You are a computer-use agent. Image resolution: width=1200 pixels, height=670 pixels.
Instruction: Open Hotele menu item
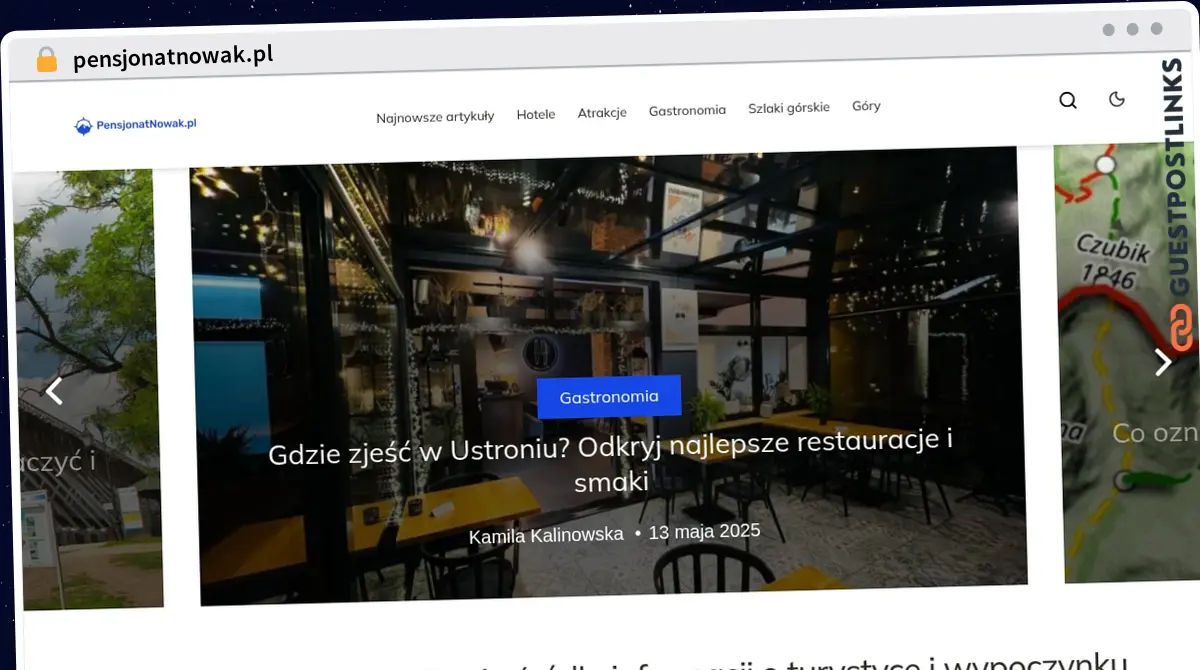coord(536,115)
